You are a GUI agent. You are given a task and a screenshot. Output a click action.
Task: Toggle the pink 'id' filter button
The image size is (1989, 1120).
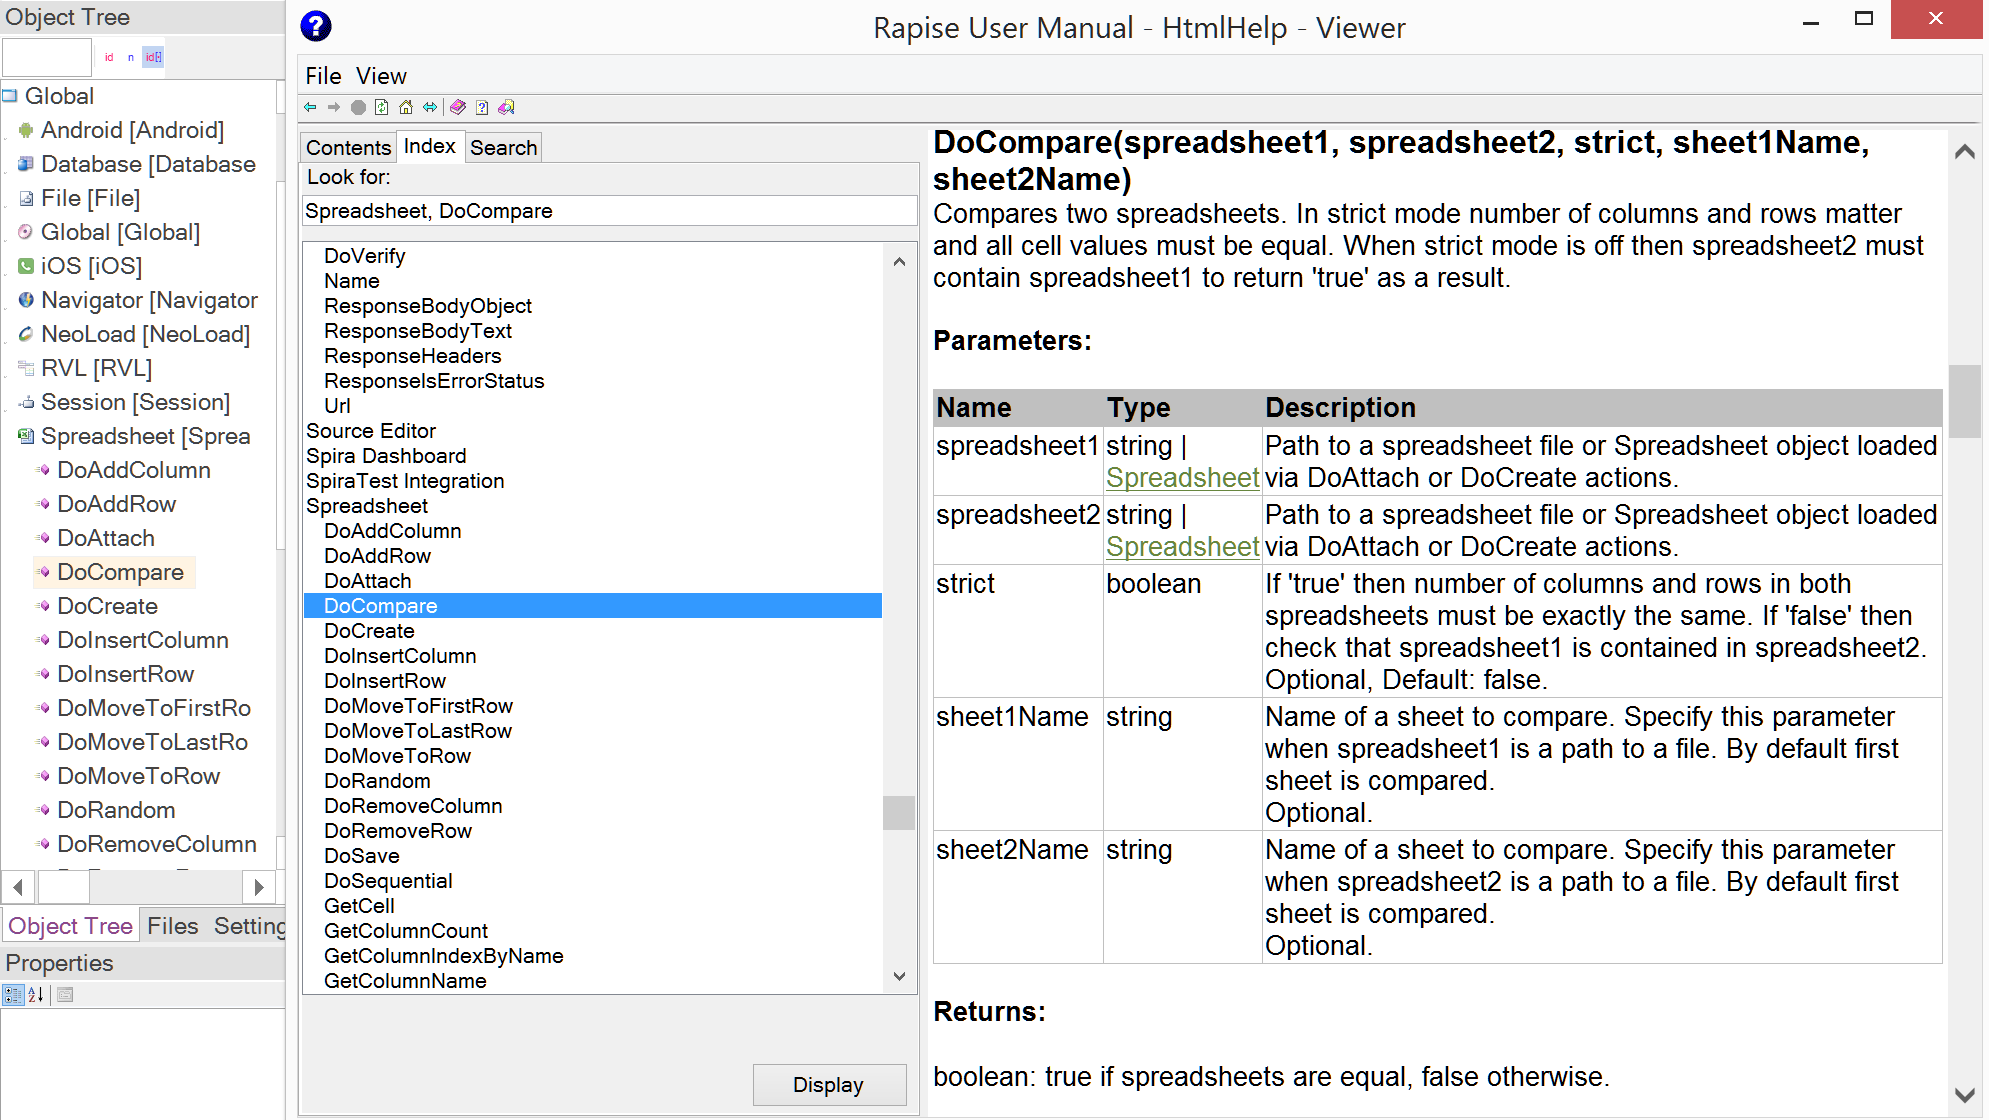[109, 57]
